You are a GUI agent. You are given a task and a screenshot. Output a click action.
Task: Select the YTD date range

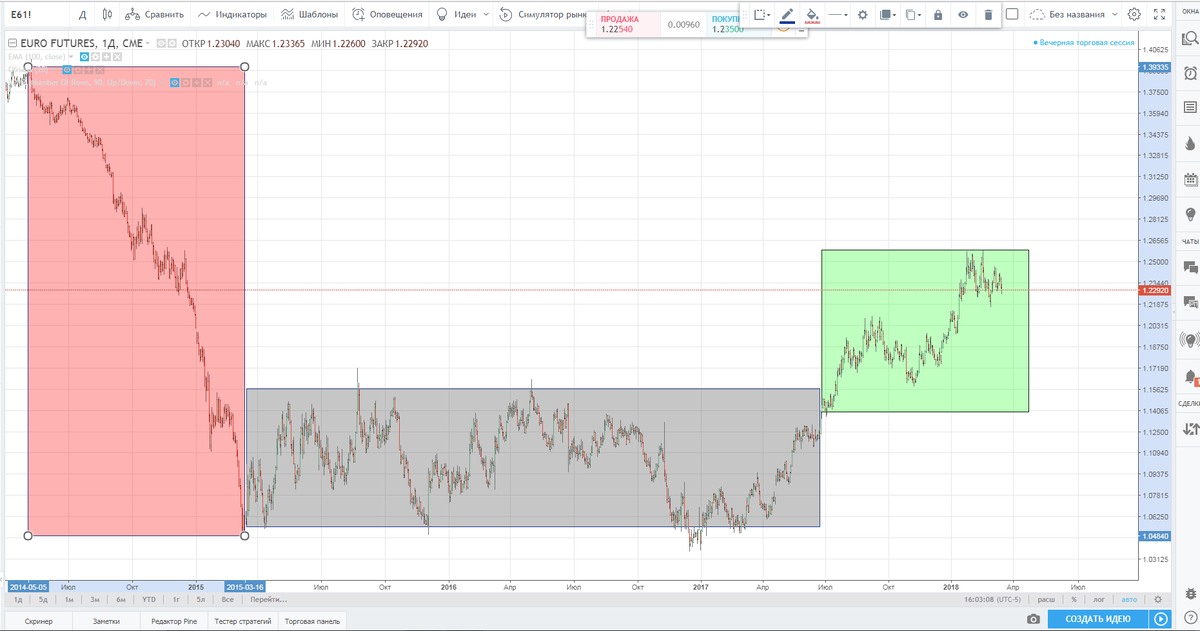point(148,600)
